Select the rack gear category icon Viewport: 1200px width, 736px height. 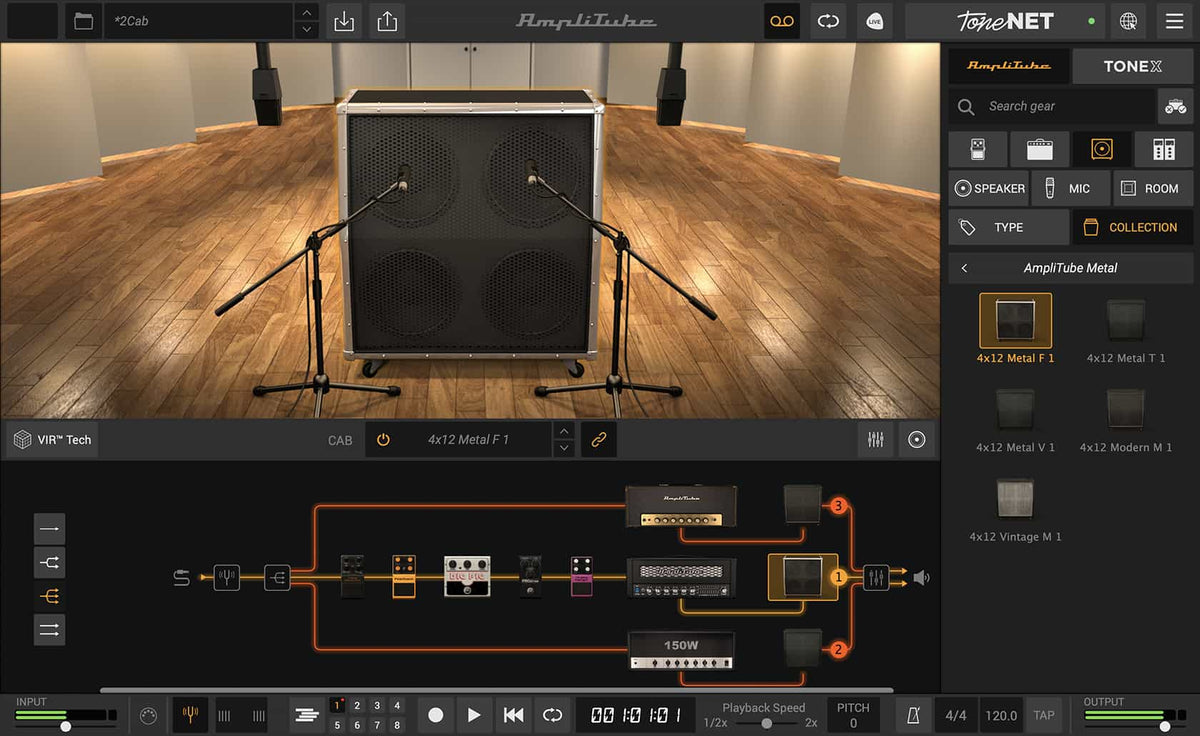click(1164, 149)
